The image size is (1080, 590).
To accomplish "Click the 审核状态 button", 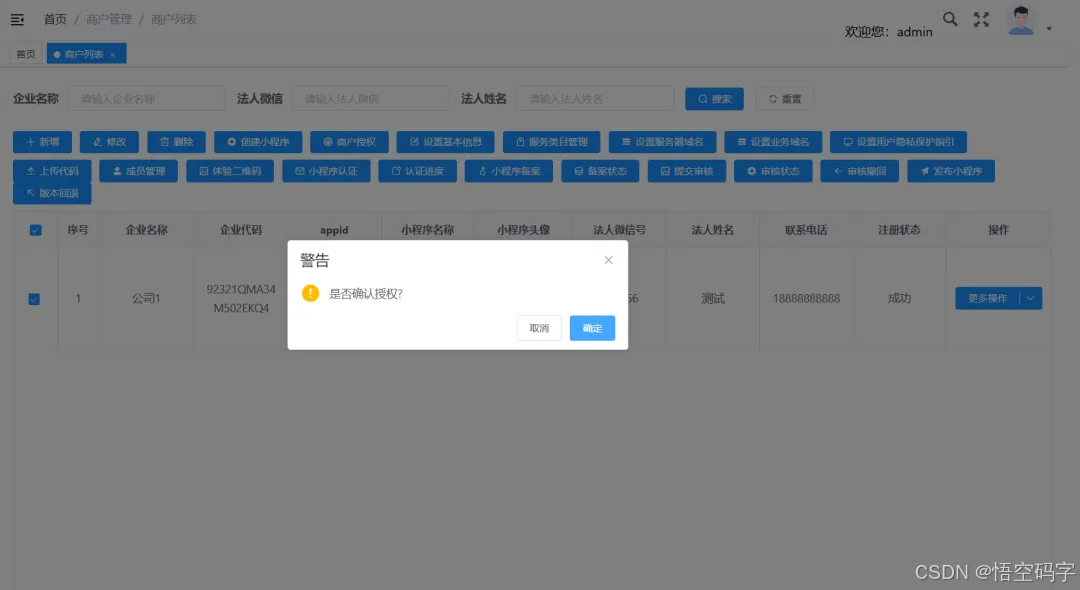I will (x=773, y=171).
